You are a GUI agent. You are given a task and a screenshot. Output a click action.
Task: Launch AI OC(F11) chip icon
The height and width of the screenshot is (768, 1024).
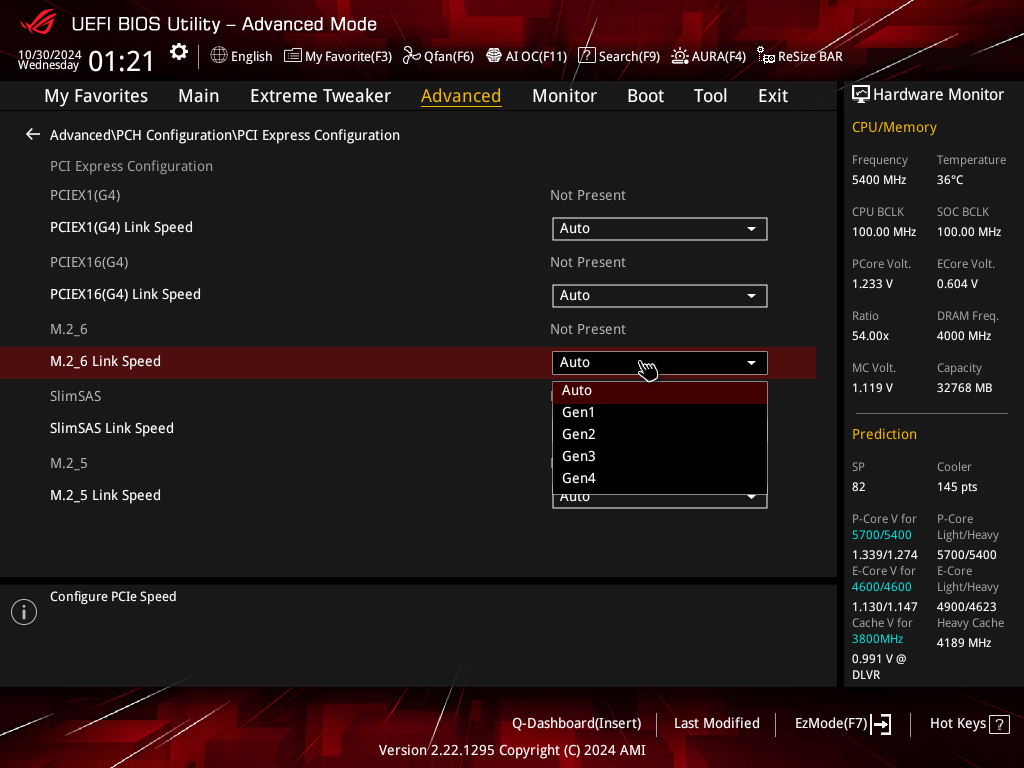click(x=494, y=56)
